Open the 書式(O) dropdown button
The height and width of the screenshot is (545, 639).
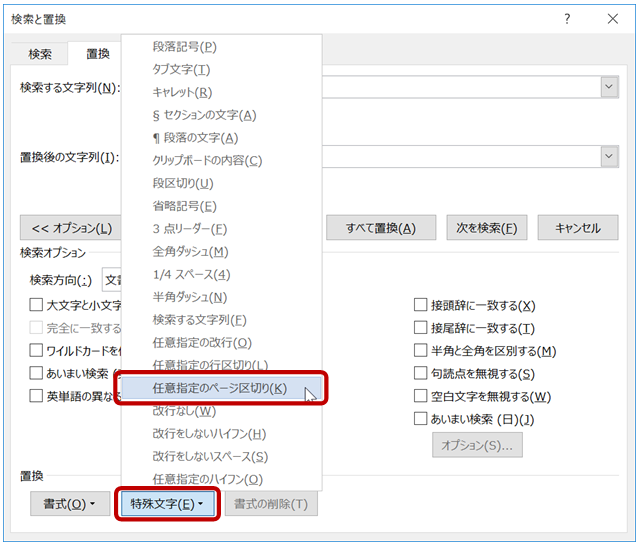click(x=69, y=504)
